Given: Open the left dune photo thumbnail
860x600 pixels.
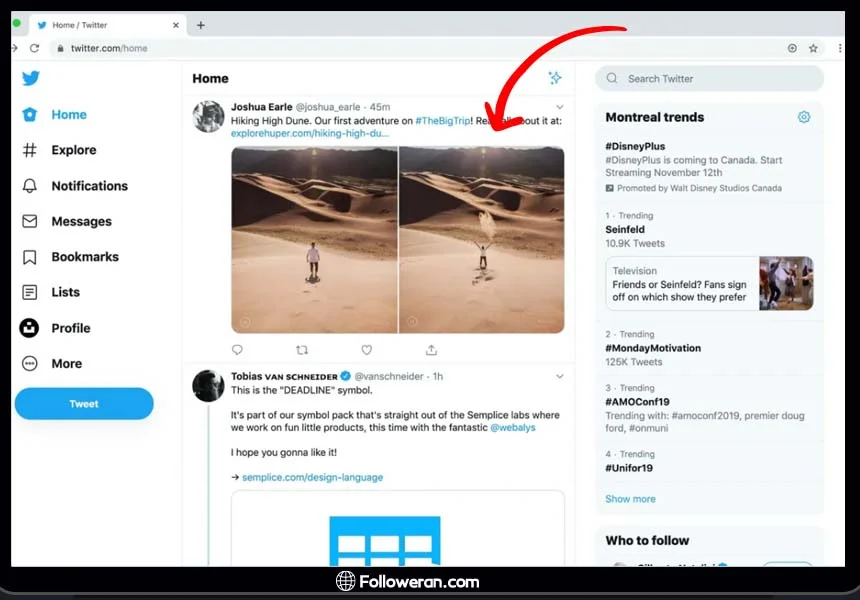Looking at the screenshot, I should (x=314, y=240).
